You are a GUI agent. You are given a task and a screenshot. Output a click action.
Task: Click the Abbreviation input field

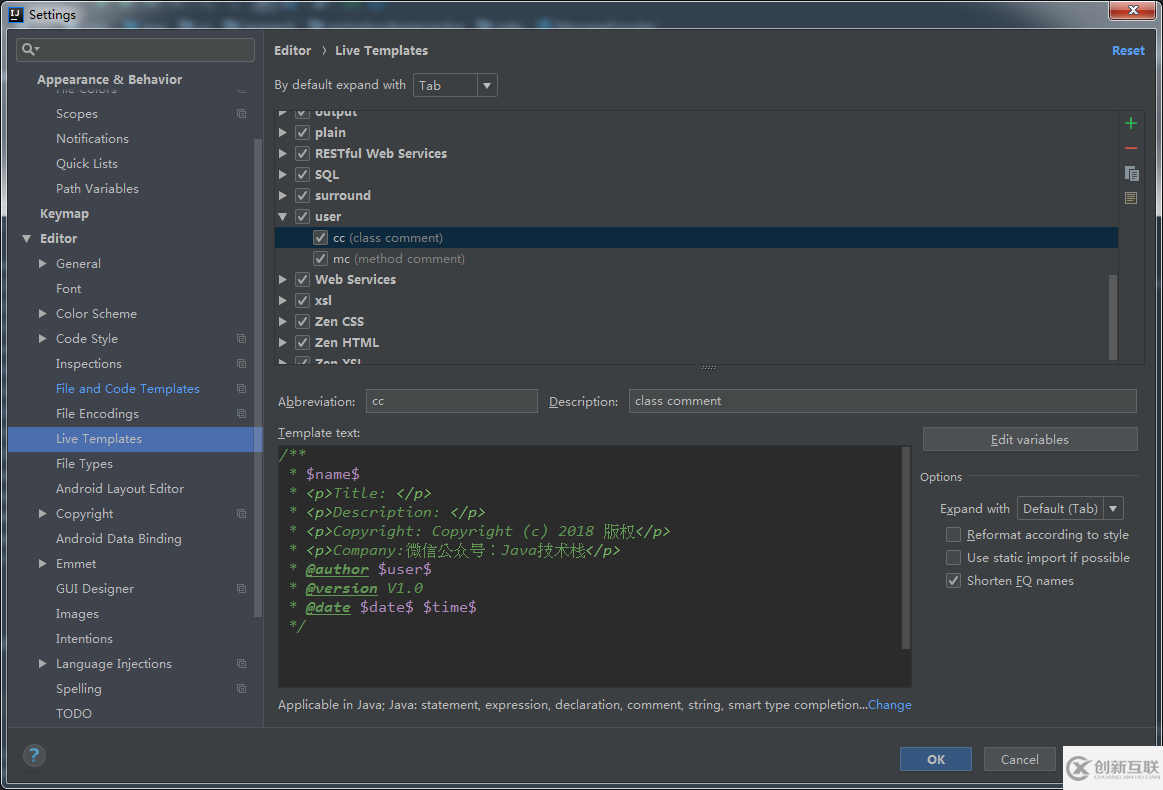pos(451,401)
